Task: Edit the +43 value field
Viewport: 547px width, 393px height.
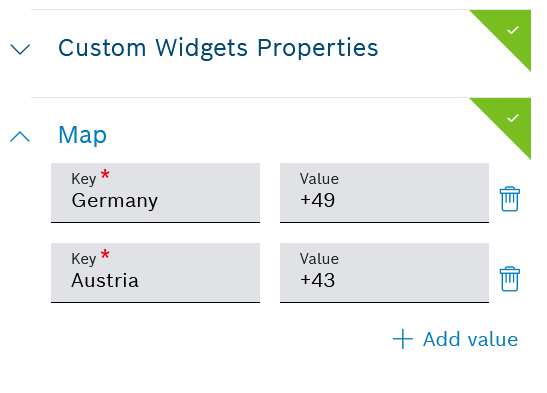Action: coord(384,273)
